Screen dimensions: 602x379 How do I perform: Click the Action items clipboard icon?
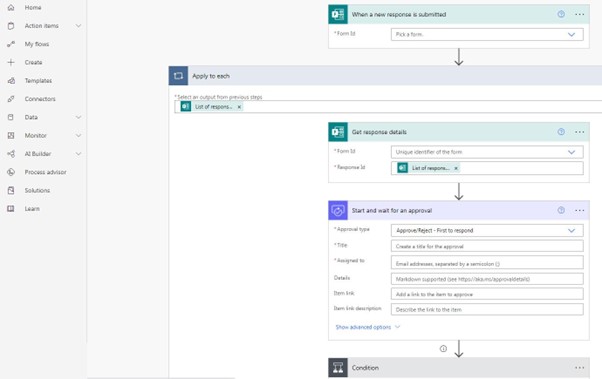[x=11, y=26]
